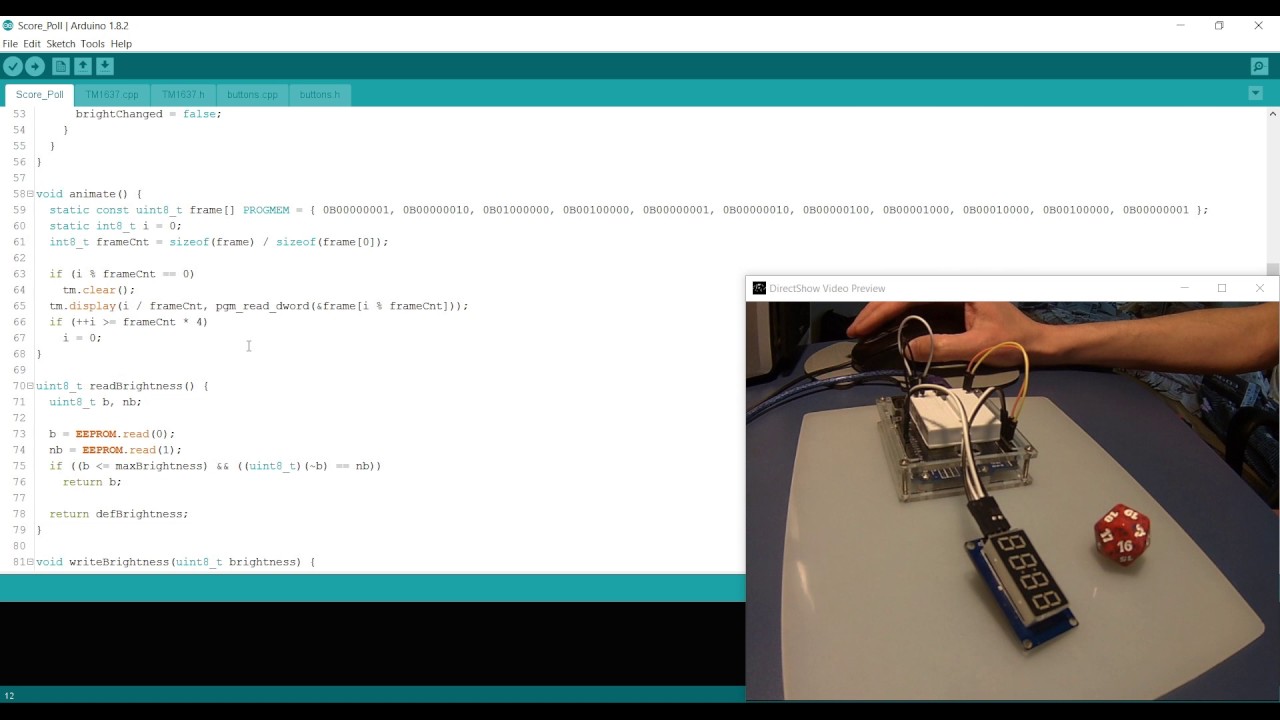1280x720 pixels.
Task: Switch to the buttons.h tab
Action: click(319, 95)
